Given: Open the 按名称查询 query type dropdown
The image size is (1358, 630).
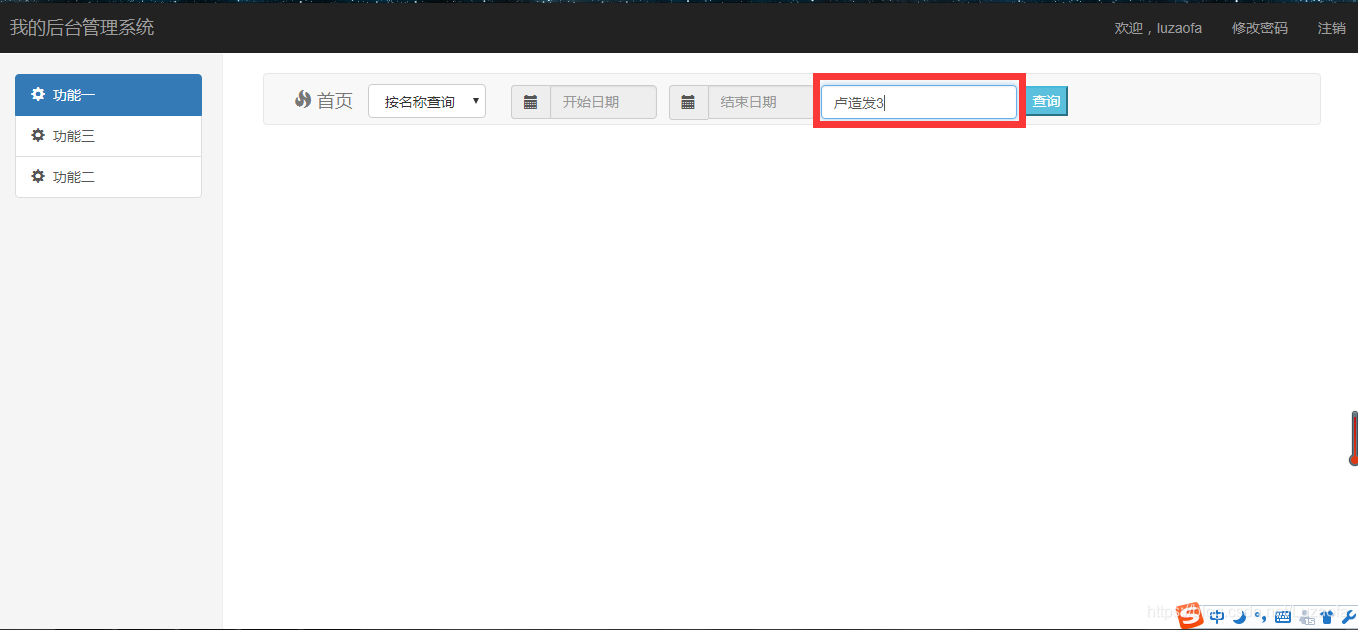Looking at the screenshot, I should [x=427, y=101].
